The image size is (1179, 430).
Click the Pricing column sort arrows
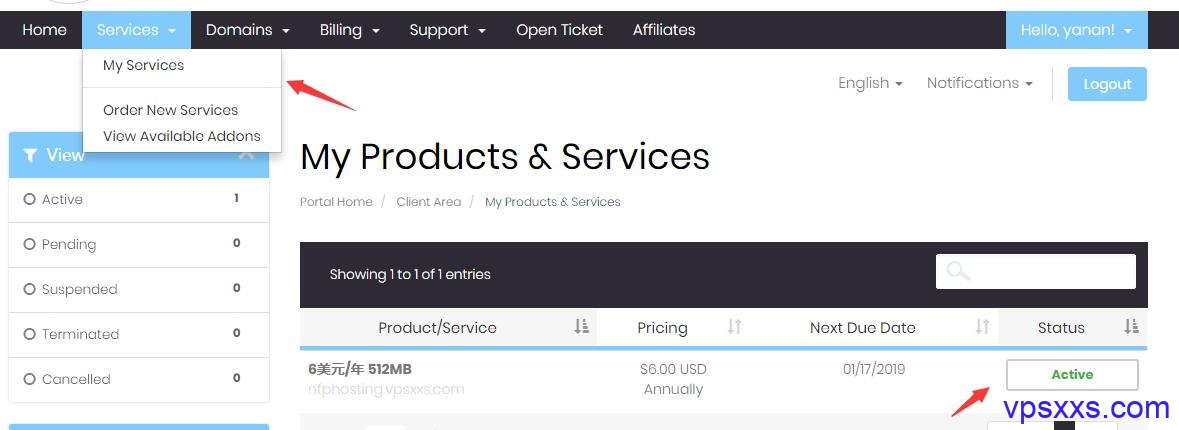click(x=735, y=326)
